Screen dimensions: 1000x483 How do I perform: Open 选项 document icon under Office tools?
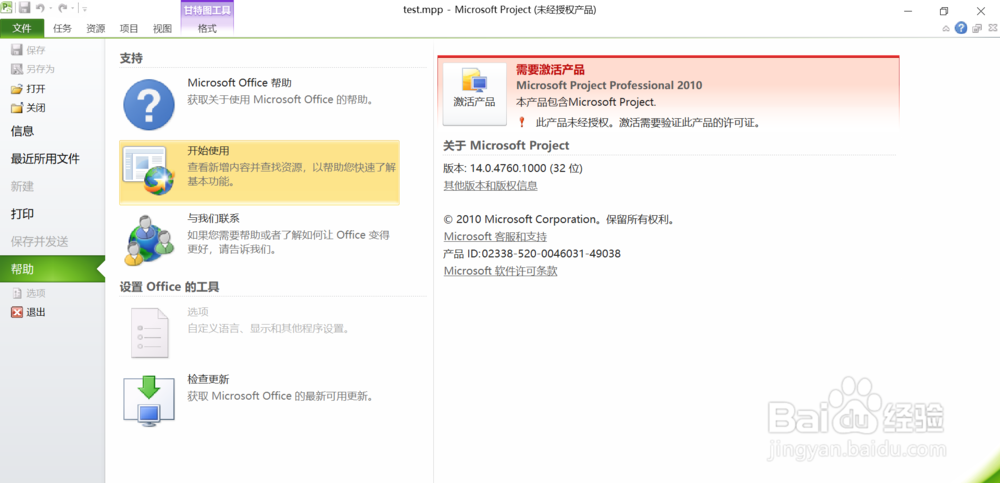[150, 332]
